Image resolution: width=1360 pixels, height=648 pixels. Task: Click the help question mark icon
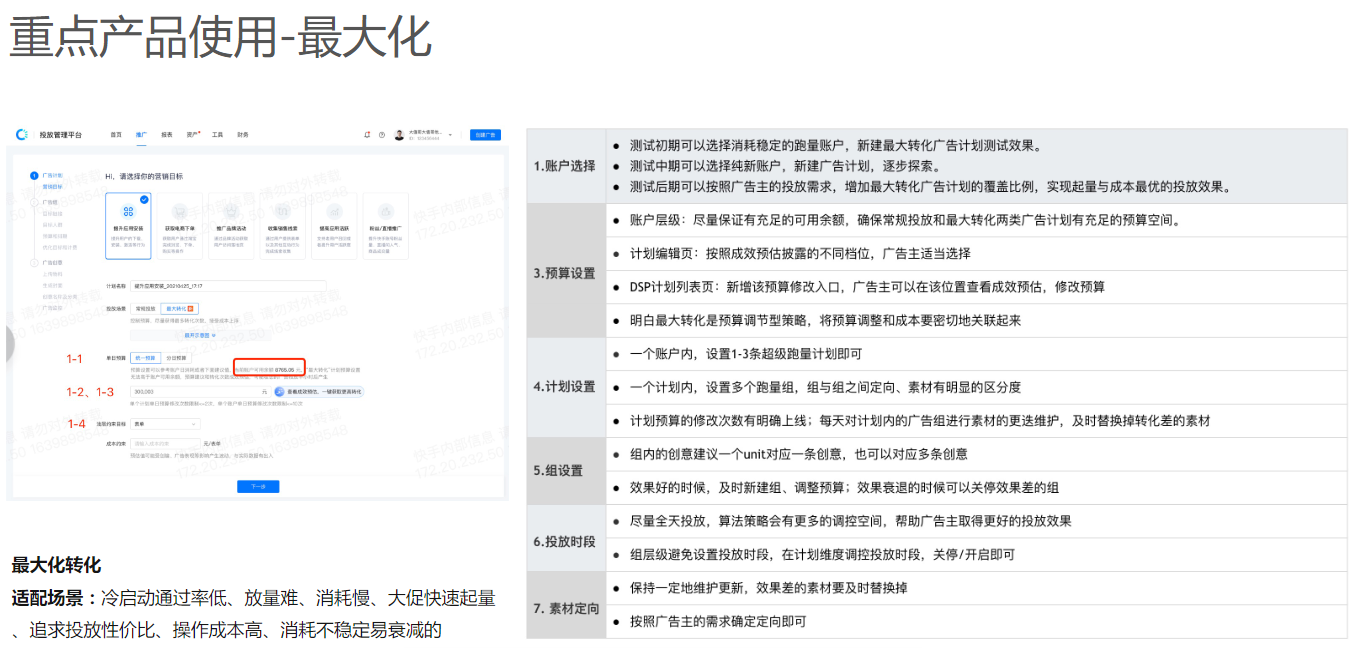382,134
